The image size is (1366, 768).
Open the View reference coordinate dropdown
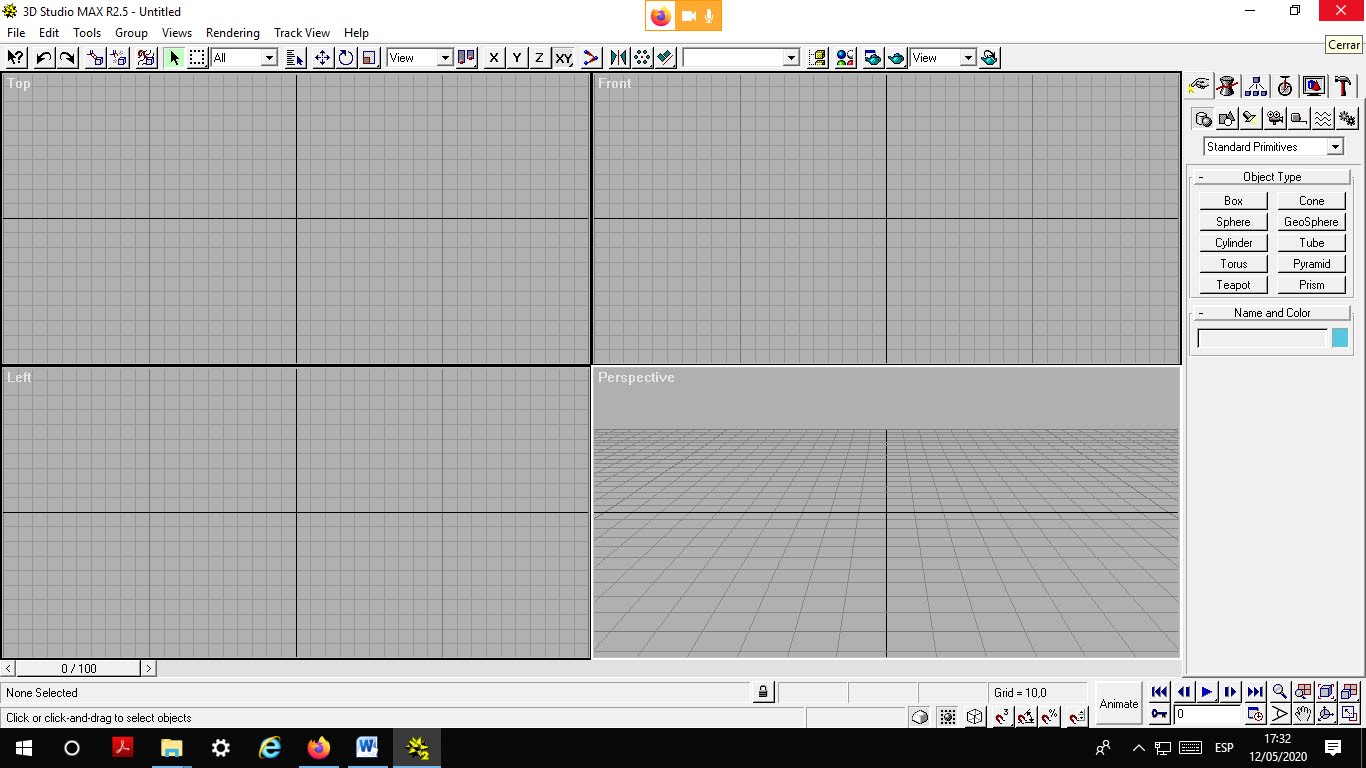pos(446,57)
